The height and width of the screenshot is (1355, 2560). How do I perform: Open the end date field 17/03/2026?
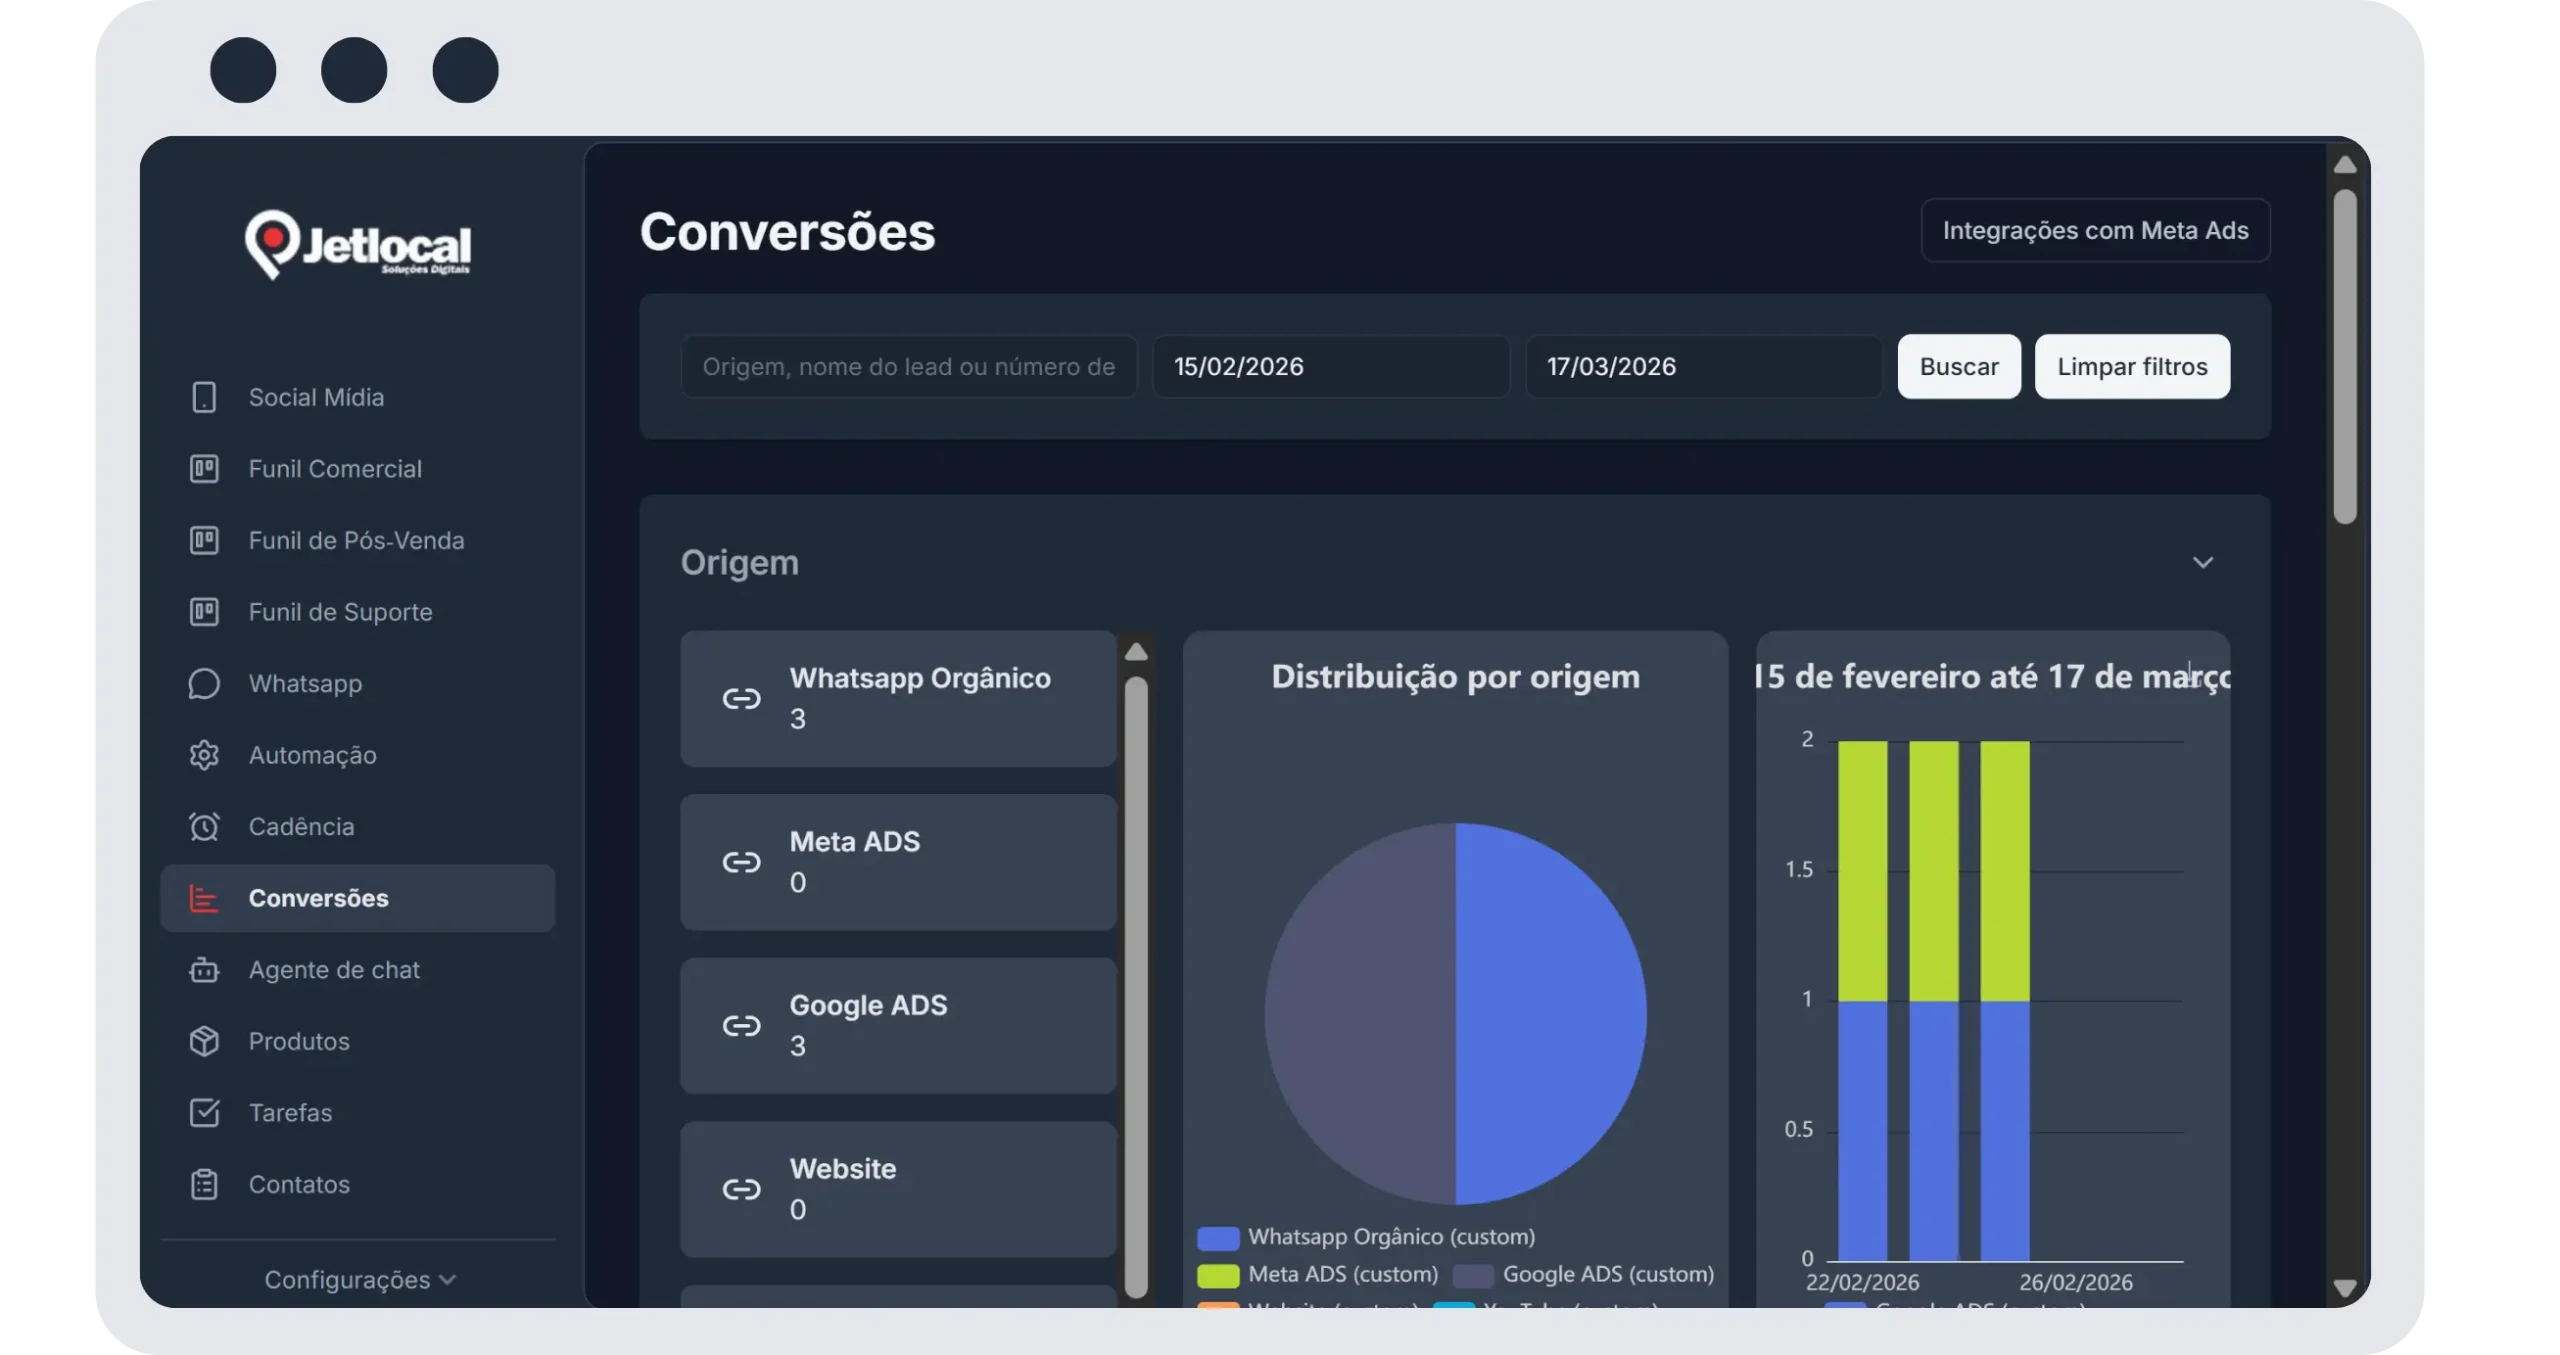pyautogui.click(x=1703, y=366)
